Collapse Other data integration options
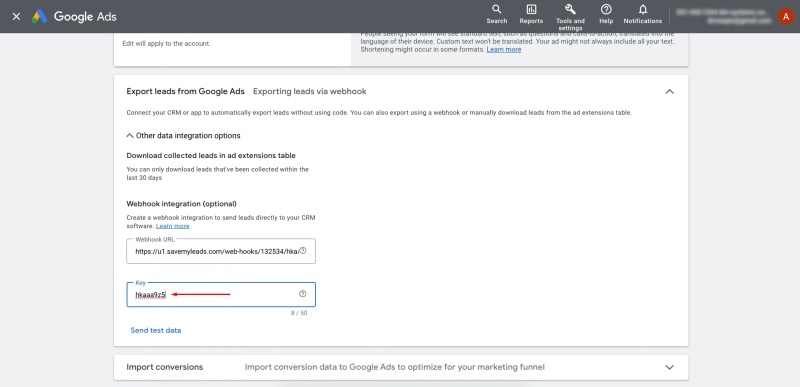This screenshot has height=387, width=800. coord(183,136)
